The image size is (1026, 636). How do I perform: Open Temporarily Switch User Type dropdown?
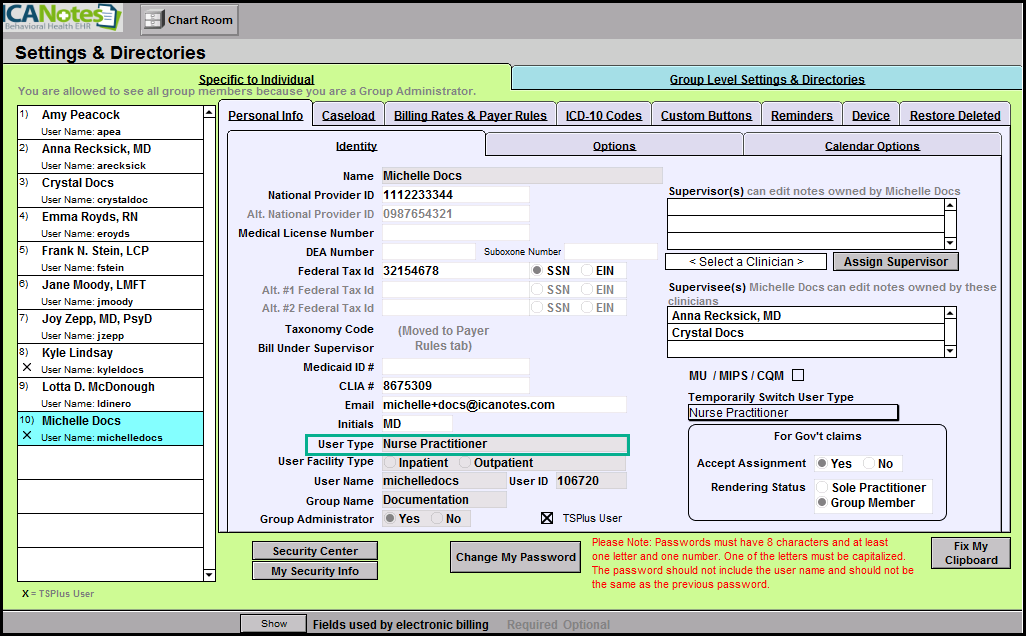click(792, 412)
